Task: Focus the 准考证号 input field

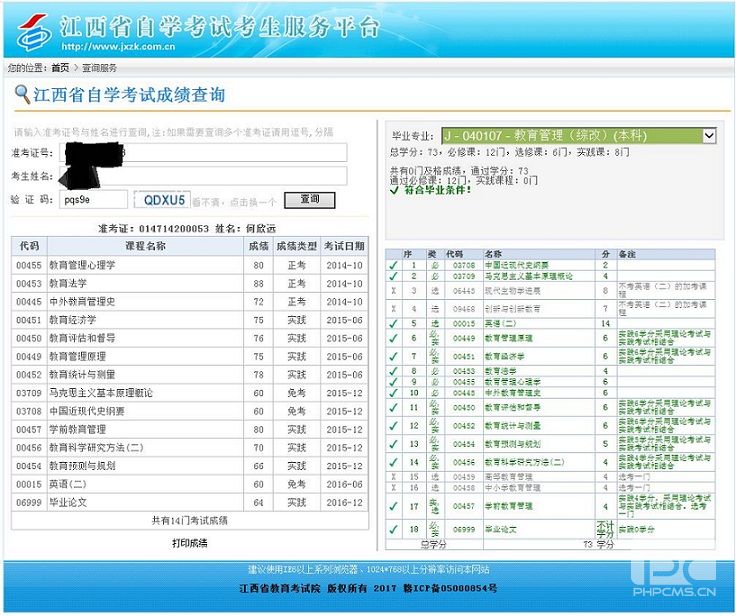Action: pos(203,153)
